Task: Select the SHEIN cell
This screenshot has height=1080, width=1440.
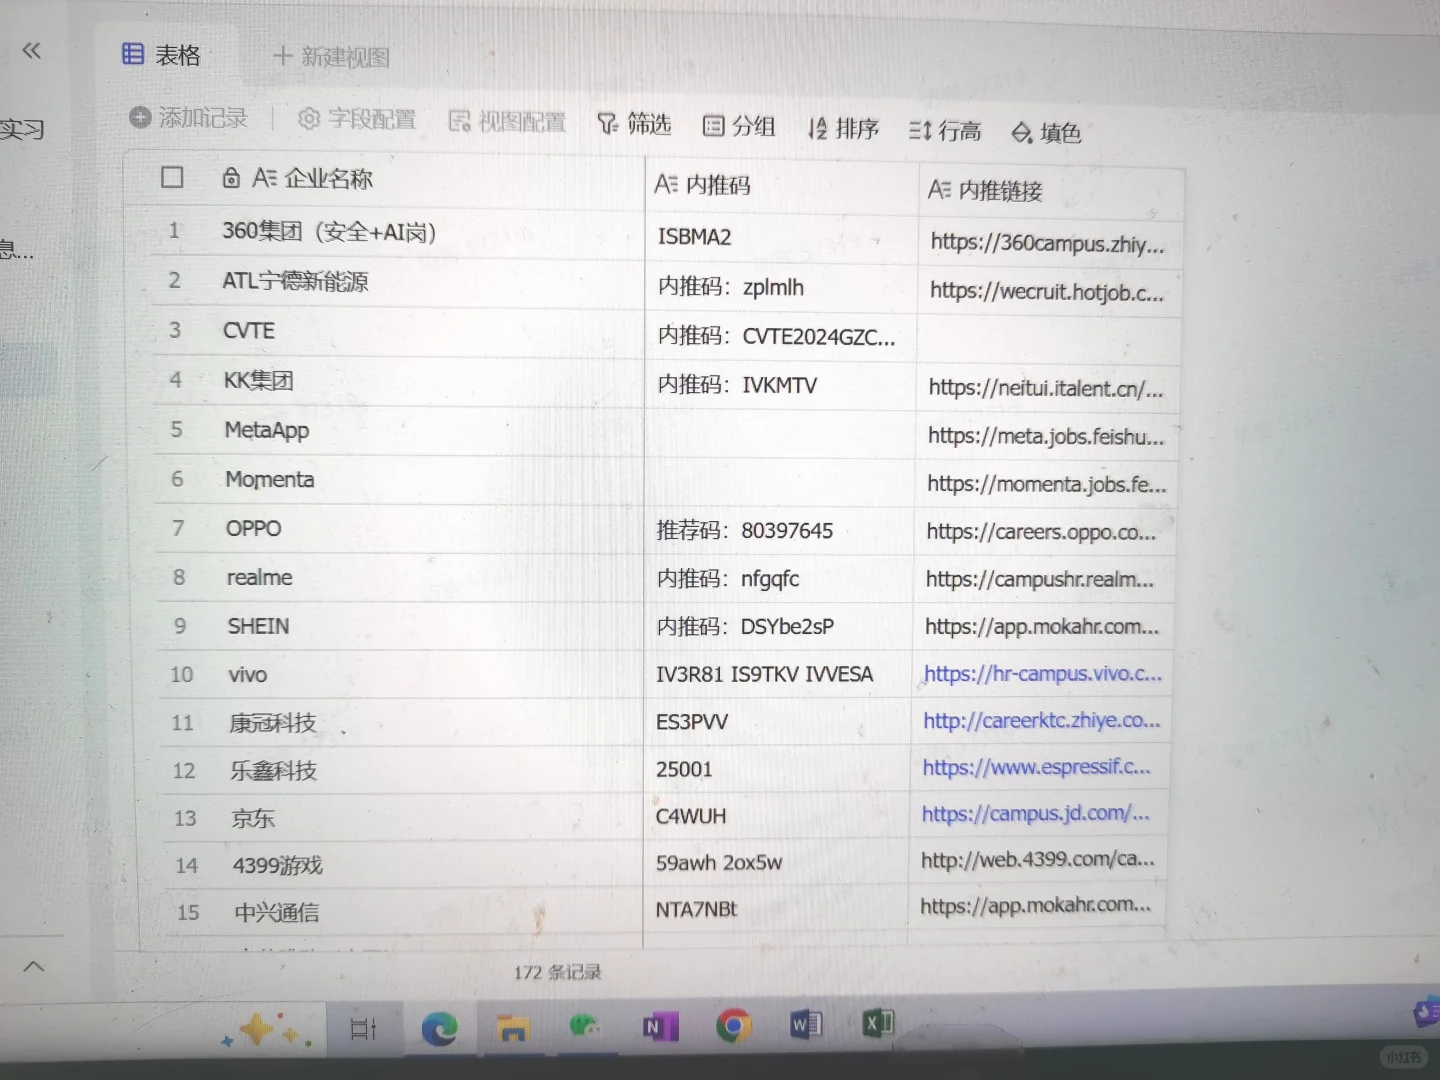Action: tap(258, 626)
